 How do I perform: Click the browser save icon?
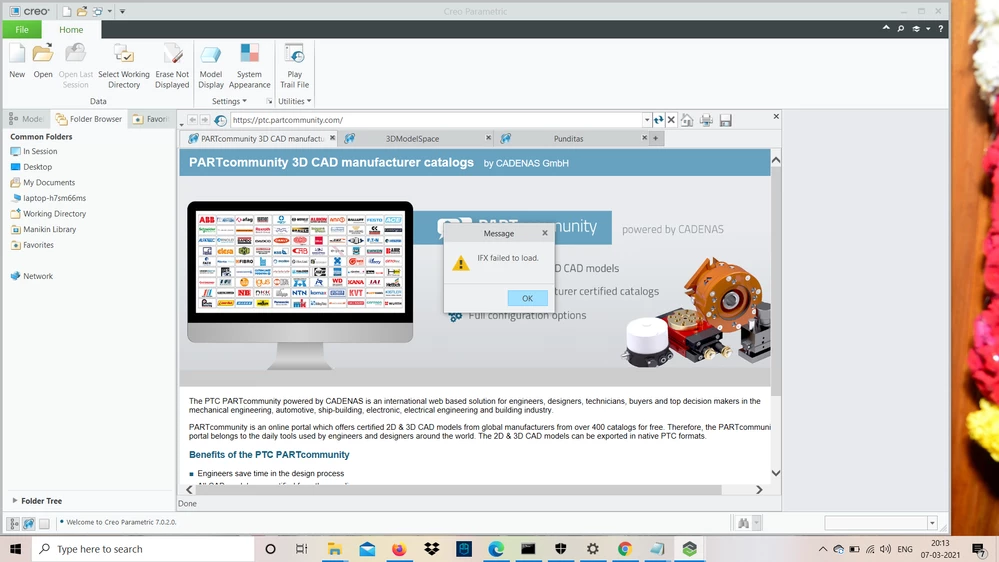(725, 120)
